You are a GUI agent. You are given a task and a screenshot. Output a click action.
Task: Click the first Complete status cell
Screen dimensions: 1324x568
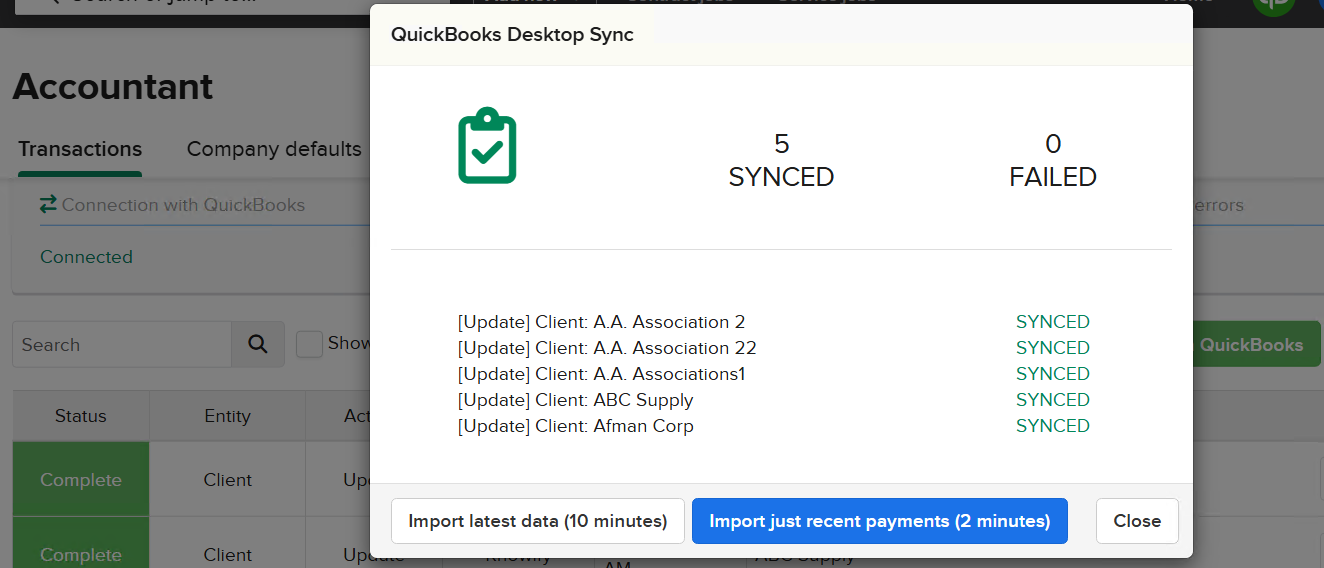81,480
